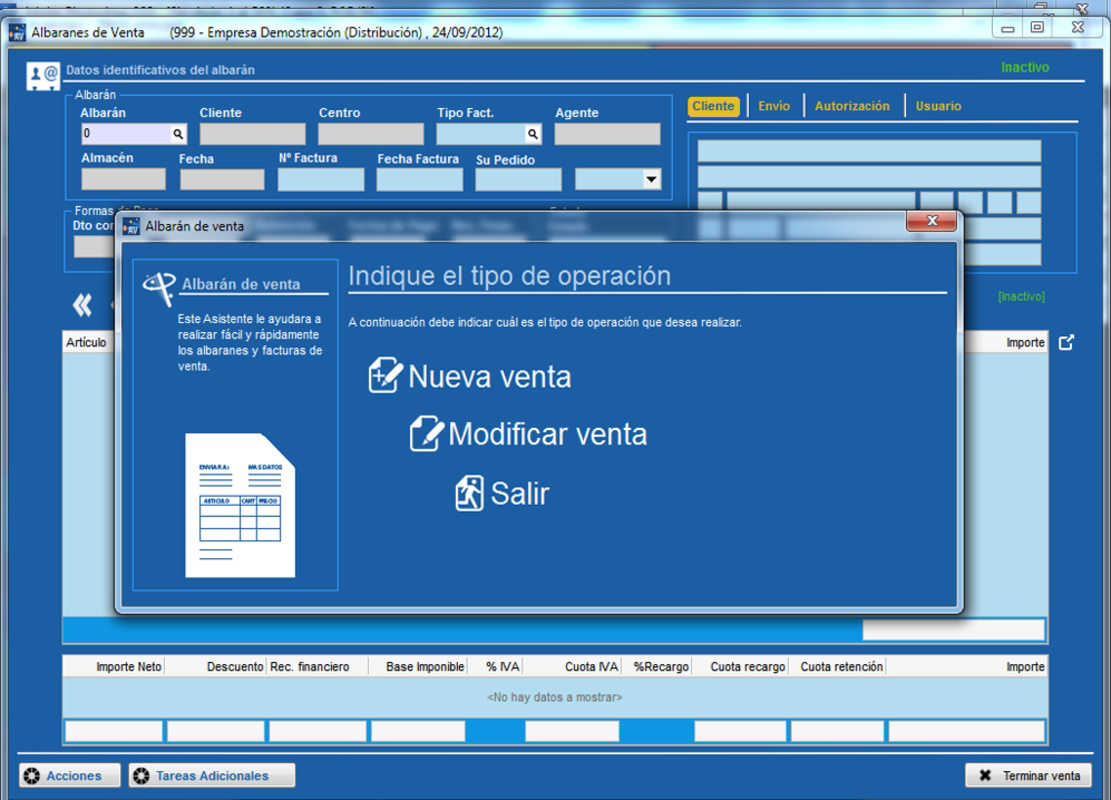This screenshot has height=800, width=1111.
Task: Click the Fecha Factura input field
Action: click(419, 180)
